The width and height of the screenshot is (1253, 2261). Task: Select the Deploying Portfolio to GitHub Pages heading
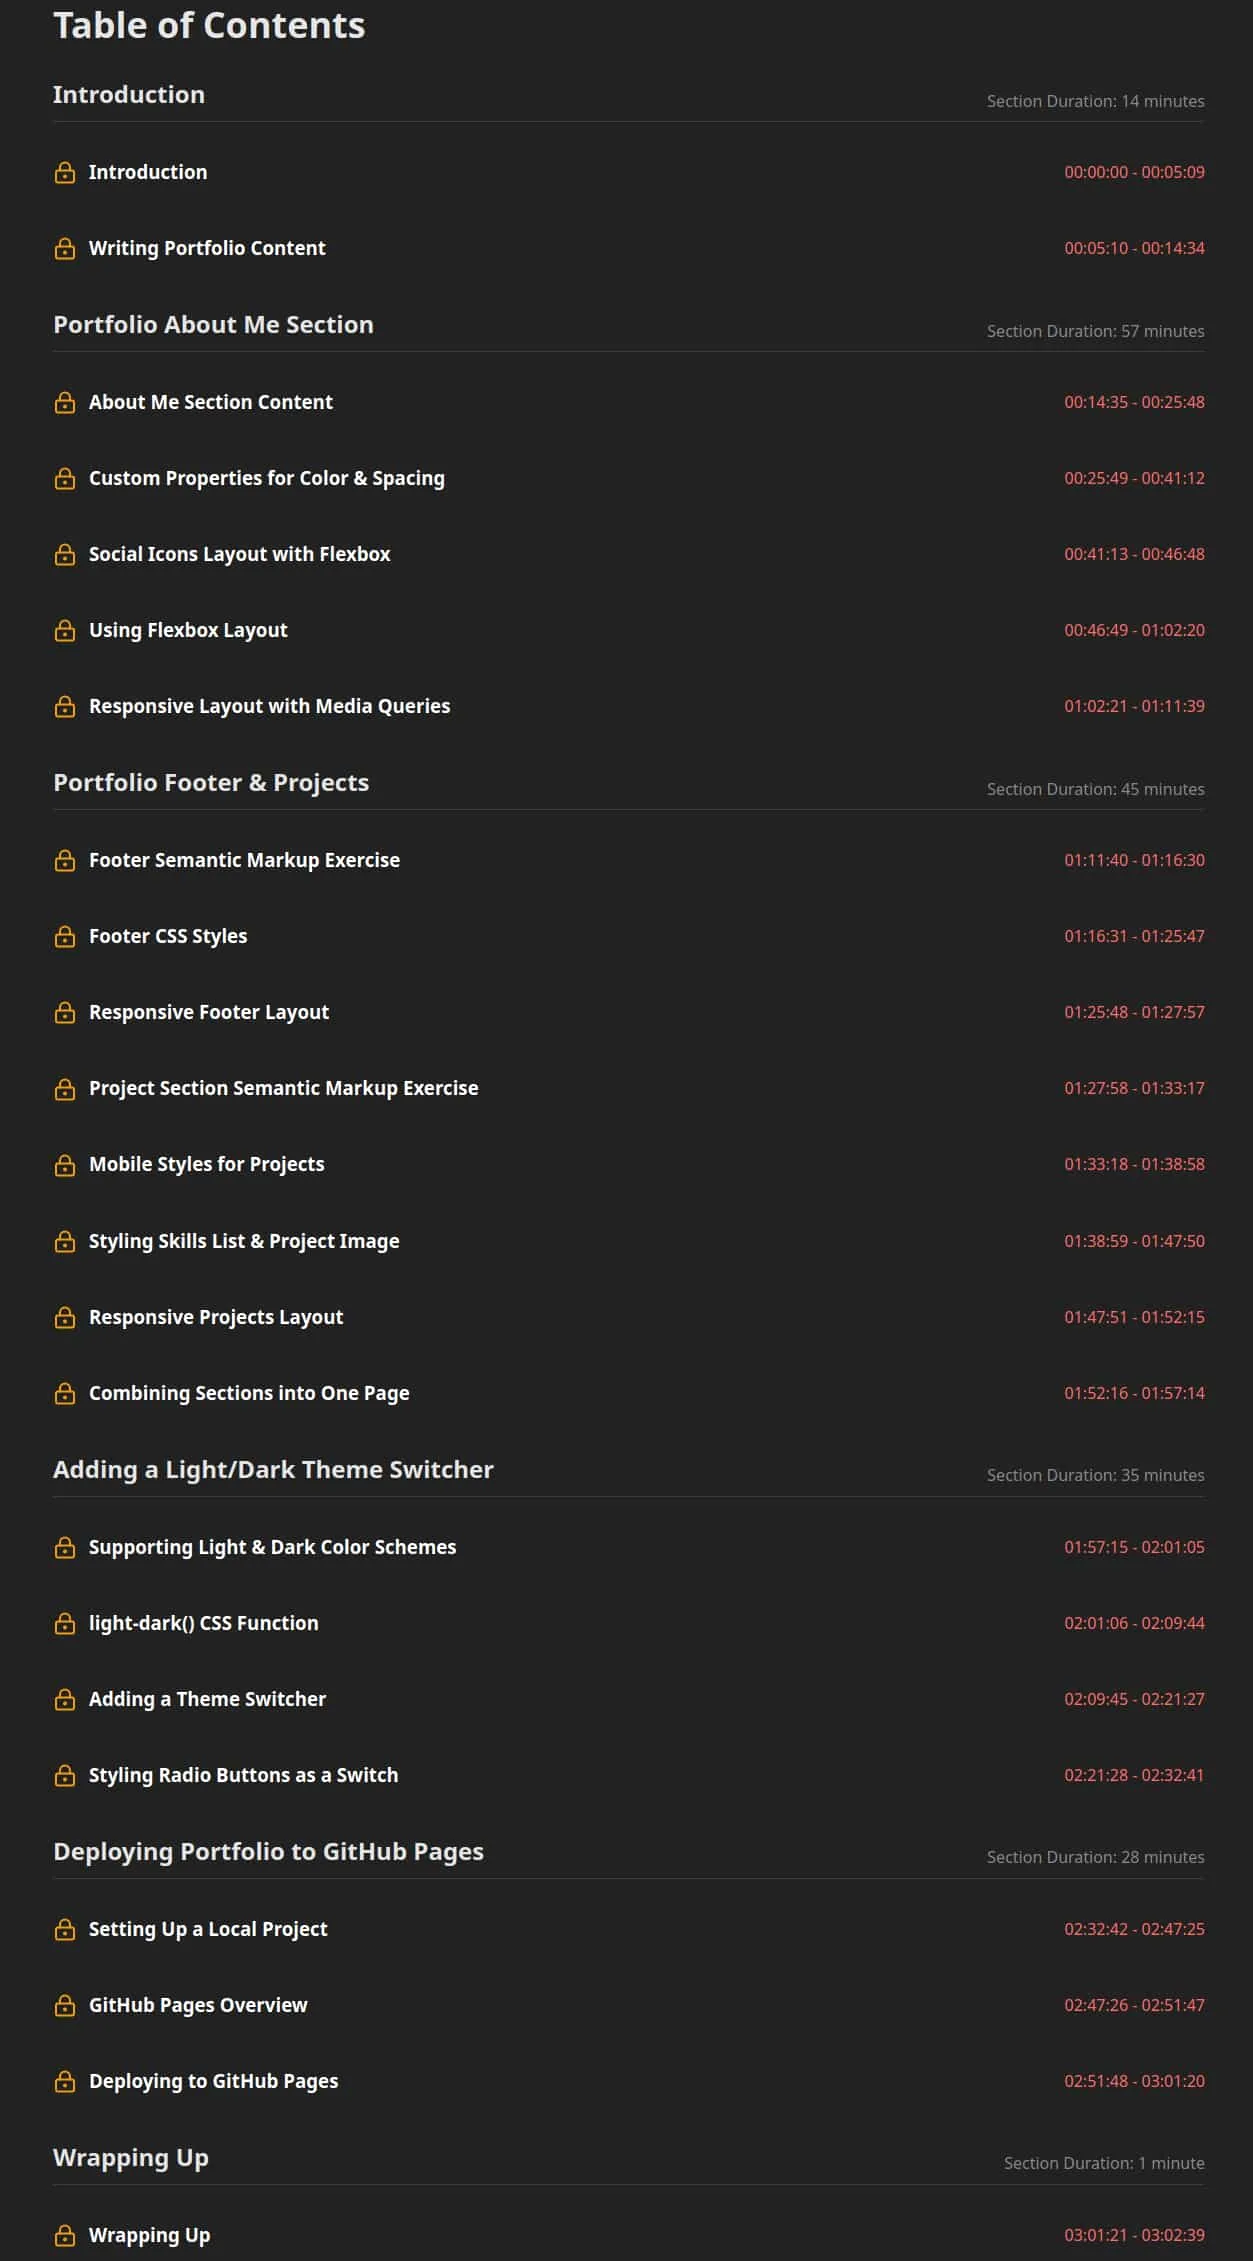[268, 1852]
